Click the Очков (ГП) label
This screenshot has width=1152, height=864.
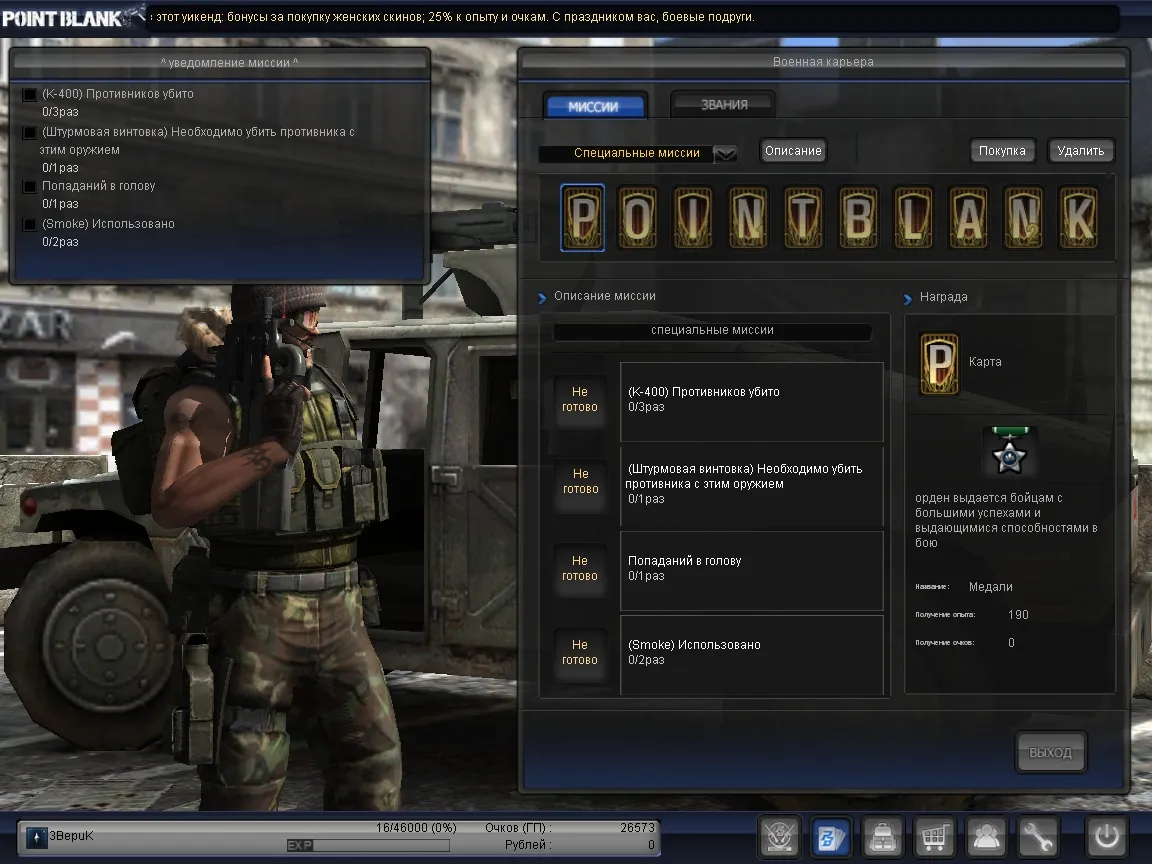pos(519,828)
